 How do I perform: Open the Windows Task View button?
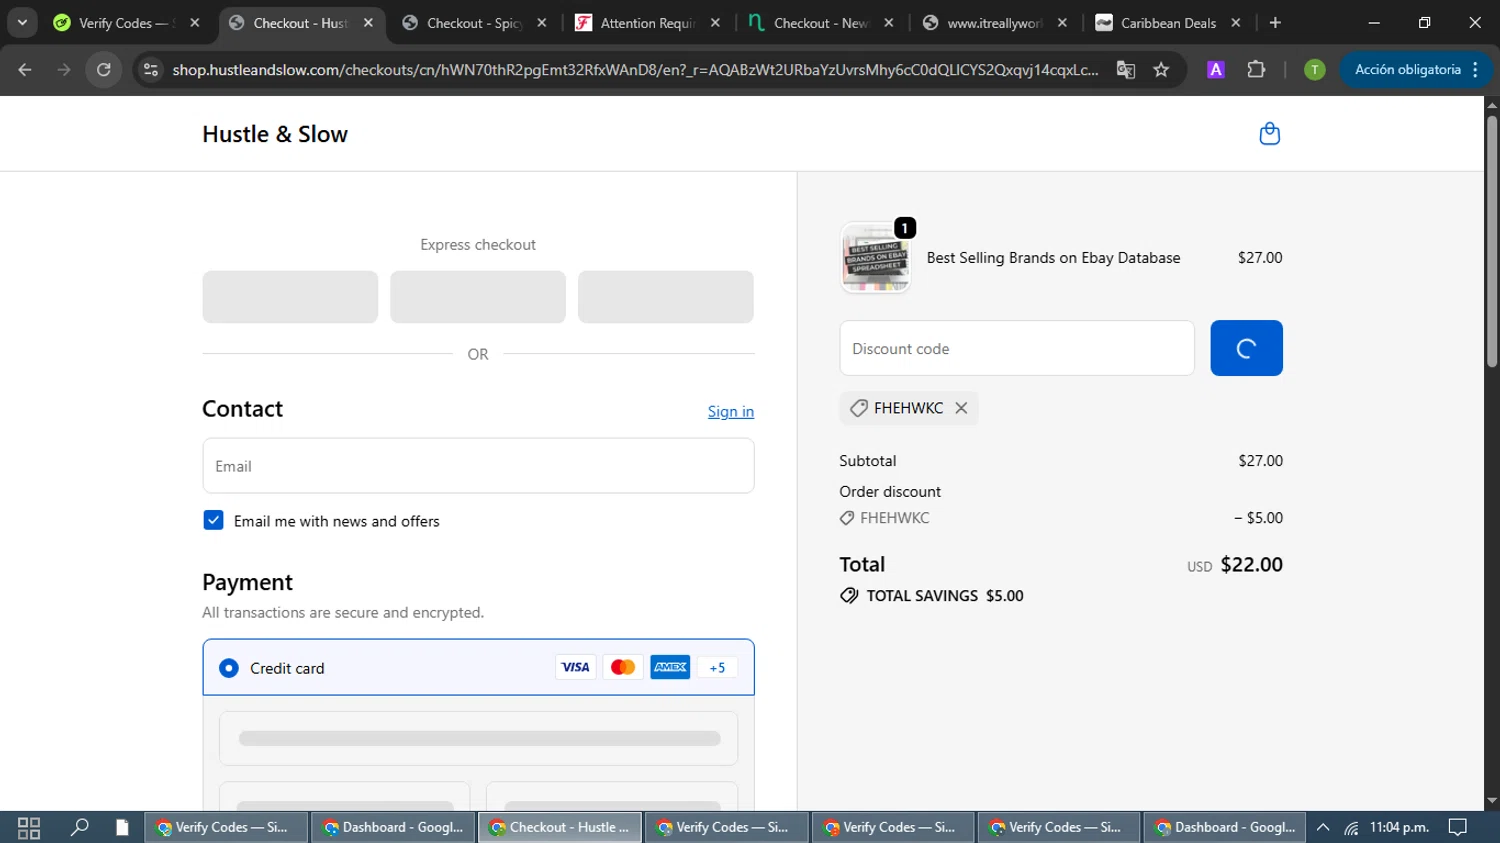[29, 827]
